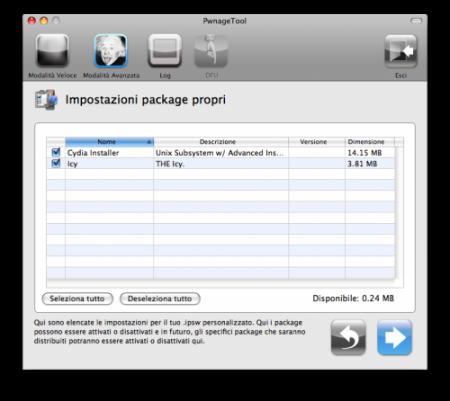Click the Seleziona tutto button

click(x=77, y=298)
